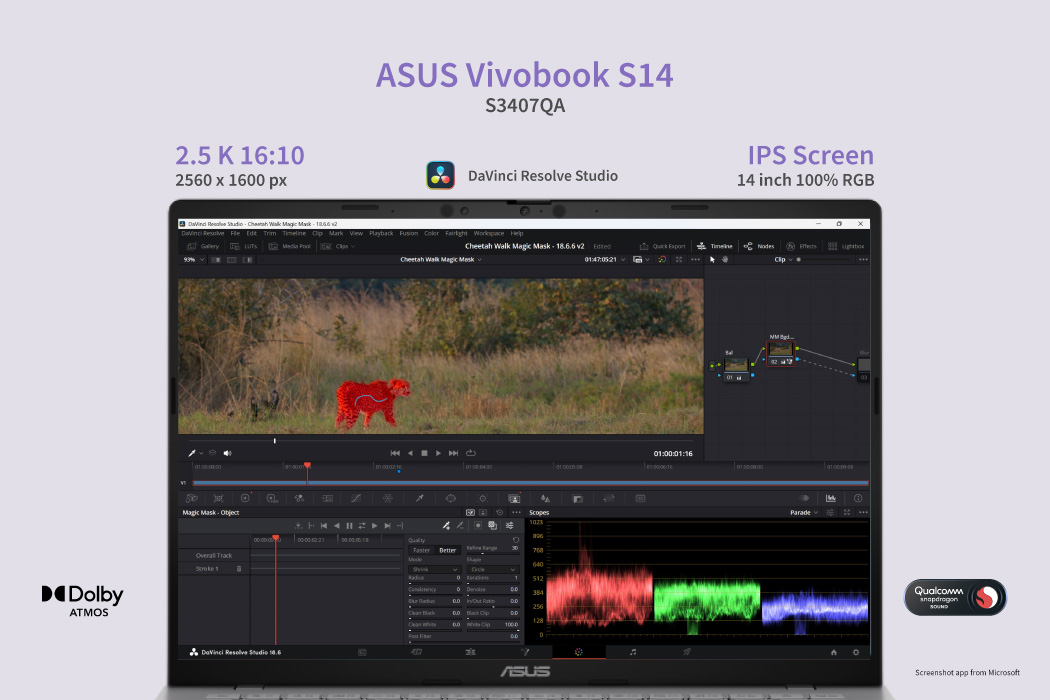Open the Tracker palette
The height and width of the screenshot is (700, 1050).
483,498
